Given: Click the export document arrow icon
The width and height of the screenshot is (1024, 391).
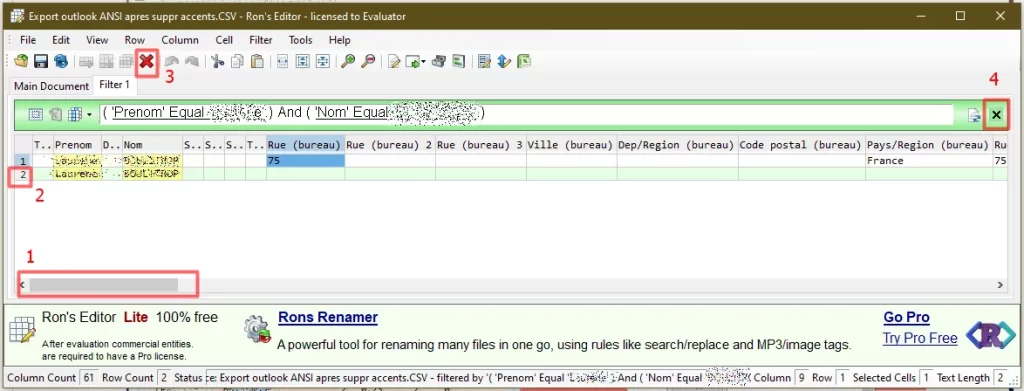Looking at the screenshot, I should point(412,61).
